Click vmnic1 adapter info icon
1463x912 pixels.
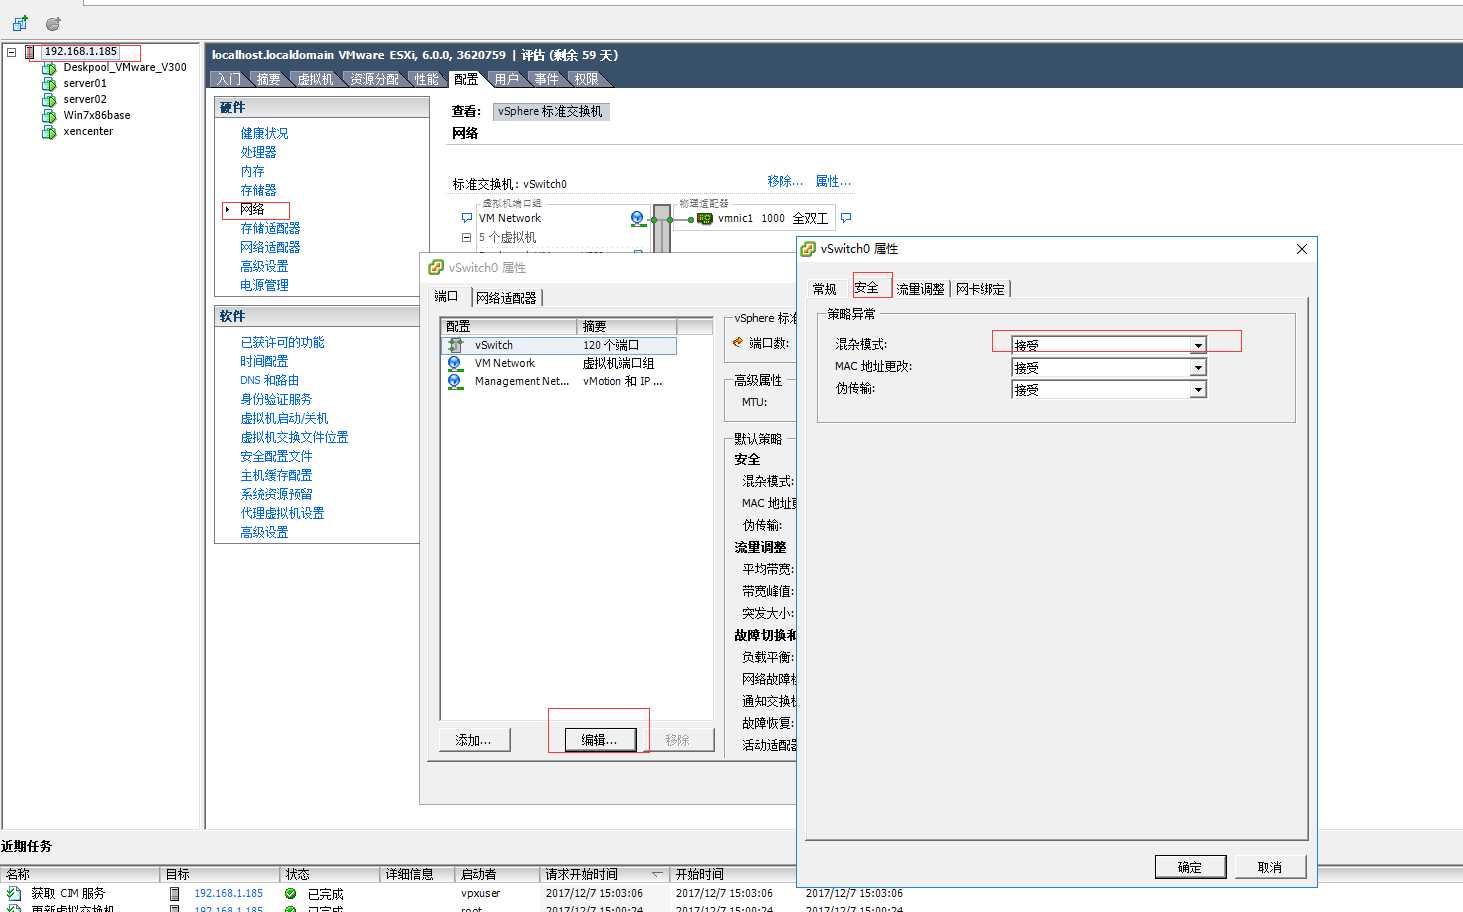click(x=846, y=218)
